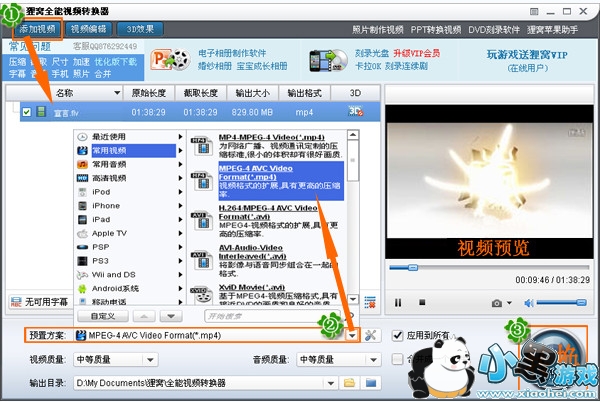Screen dimensions: 600x402
Task: Open 输出目录 path dropdown arrow
Action: [331, 383]
